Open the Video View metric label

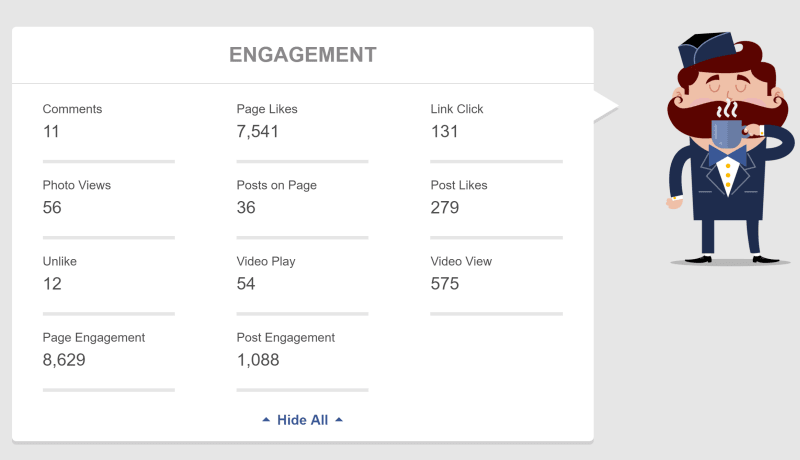(x=461, y=261)
